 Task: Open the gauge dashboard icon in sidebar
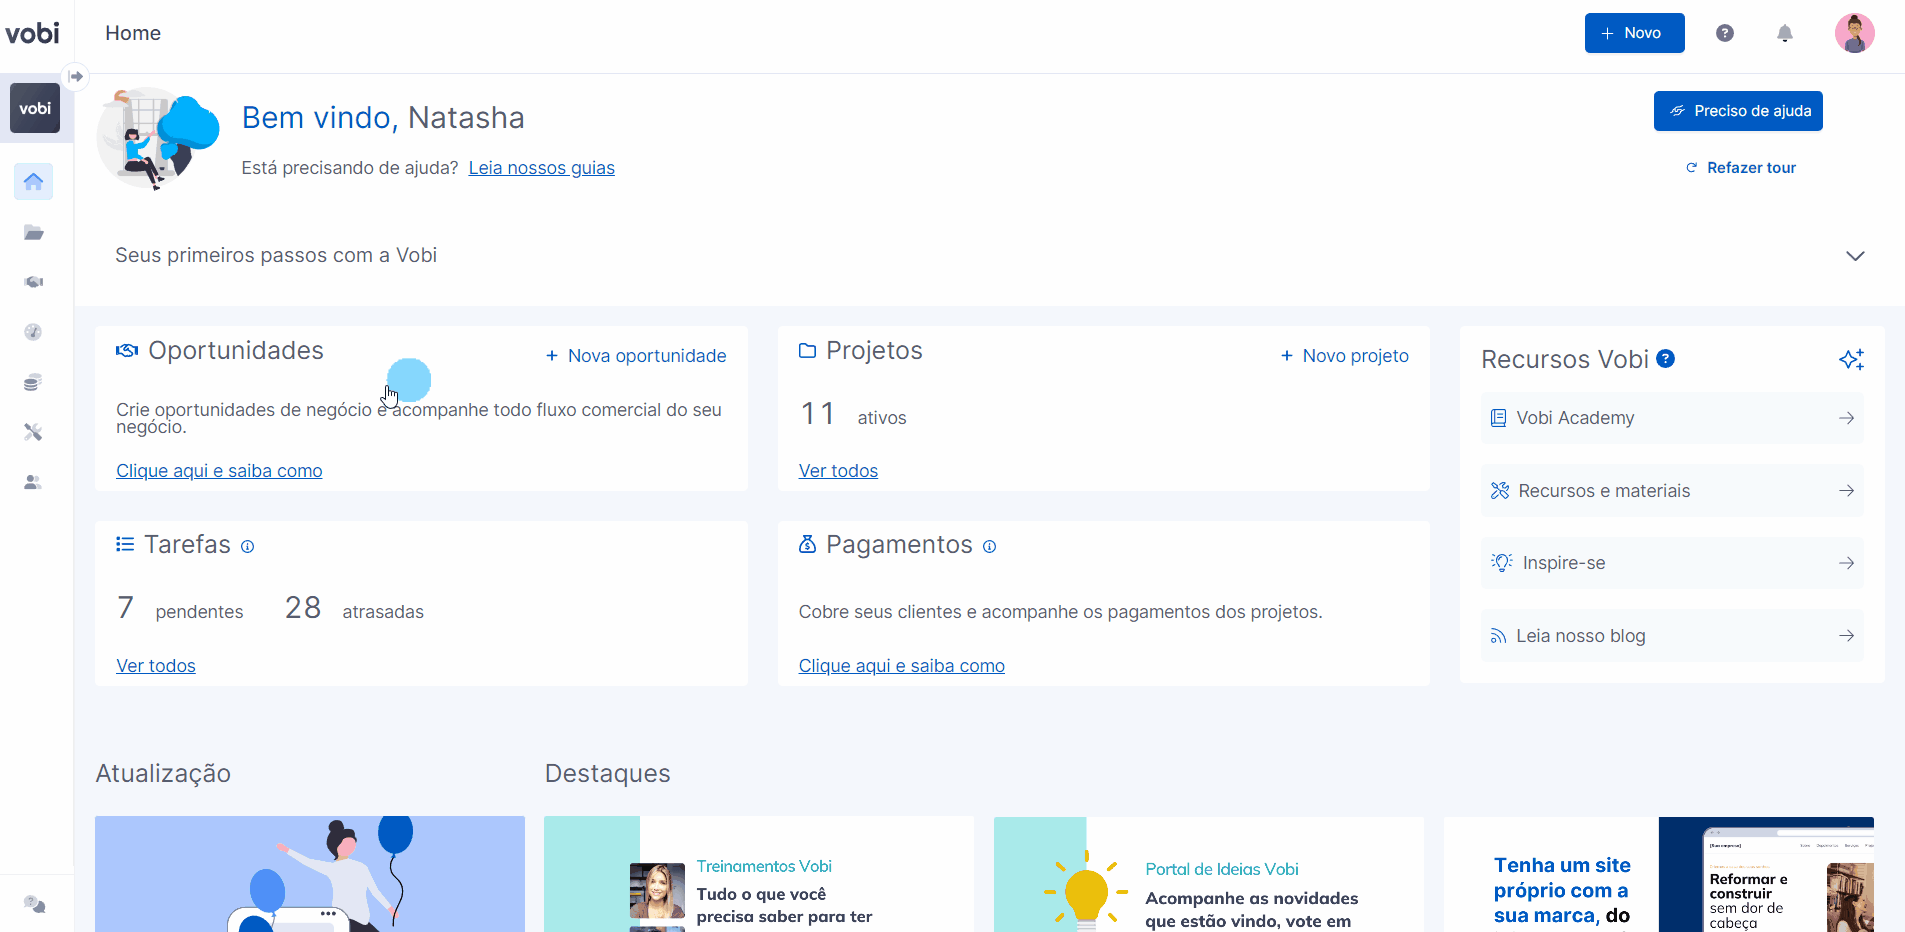coord(33,332)
